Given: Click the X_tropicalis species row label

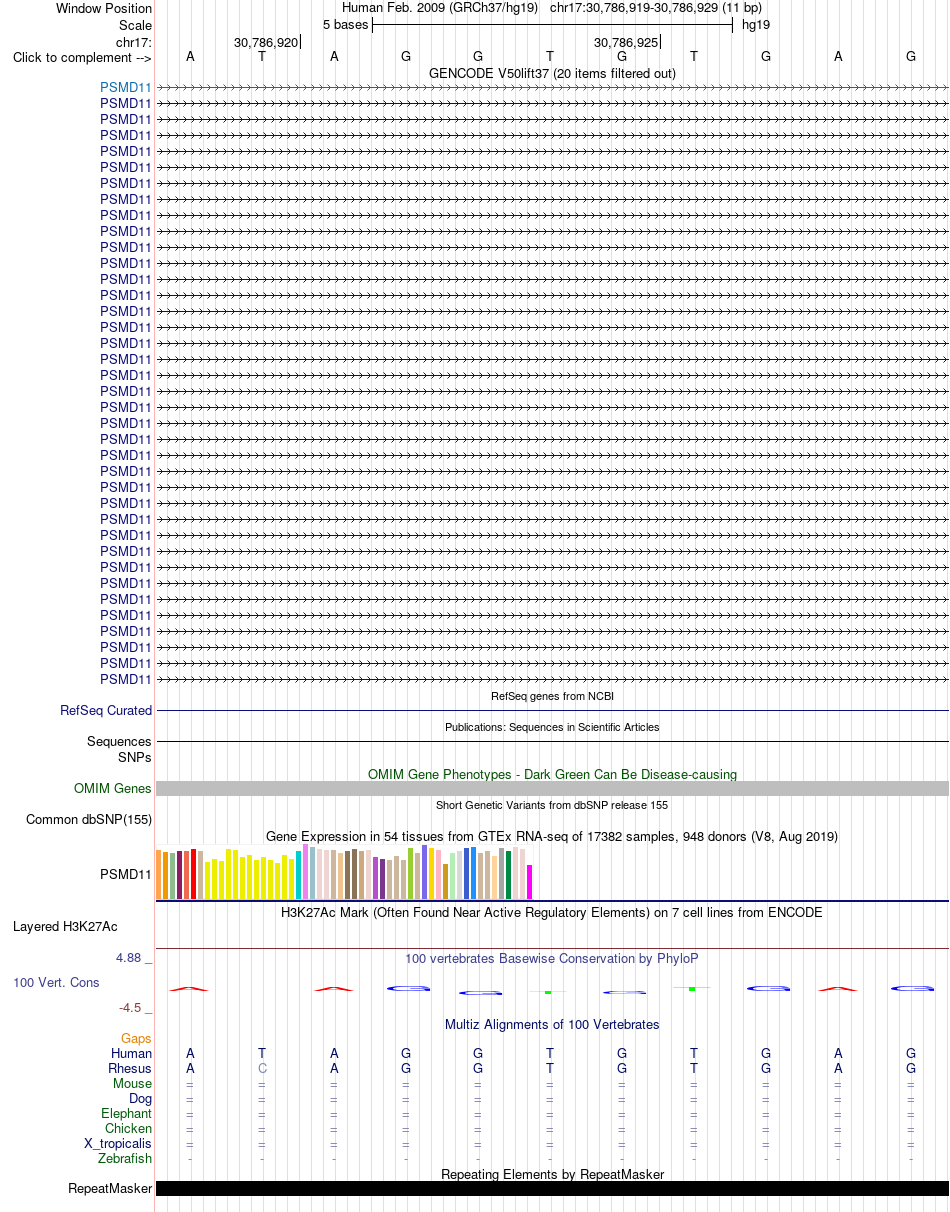Looking at the screenshot, I should point(118,1143).
